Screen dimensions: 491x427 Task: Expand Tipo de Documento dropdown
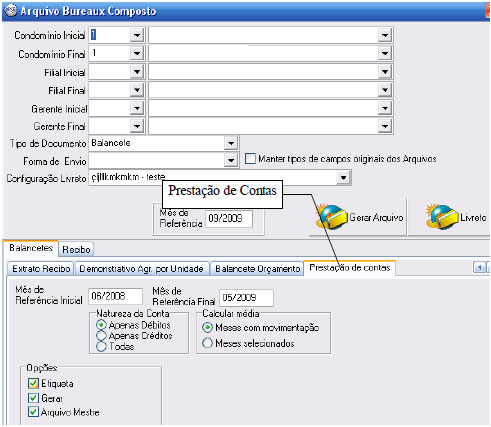coord(230,143)
